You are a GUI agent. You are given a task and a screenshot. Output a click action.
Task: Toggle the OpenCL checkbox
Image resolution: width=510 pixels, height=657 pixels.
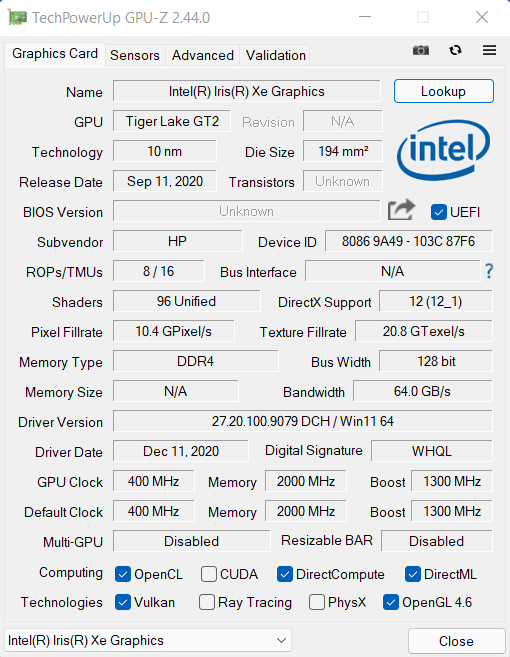point(123,574)
